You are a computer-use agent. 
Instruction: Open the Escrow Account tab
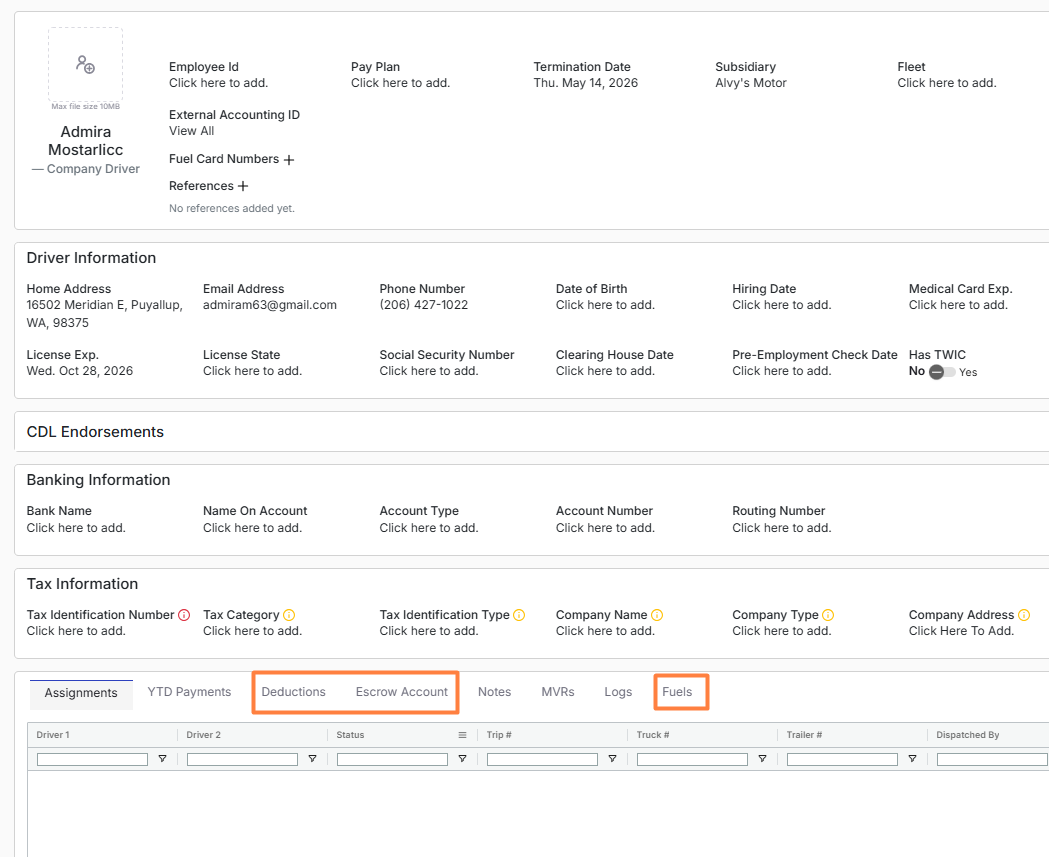click(x=401, y=692)
